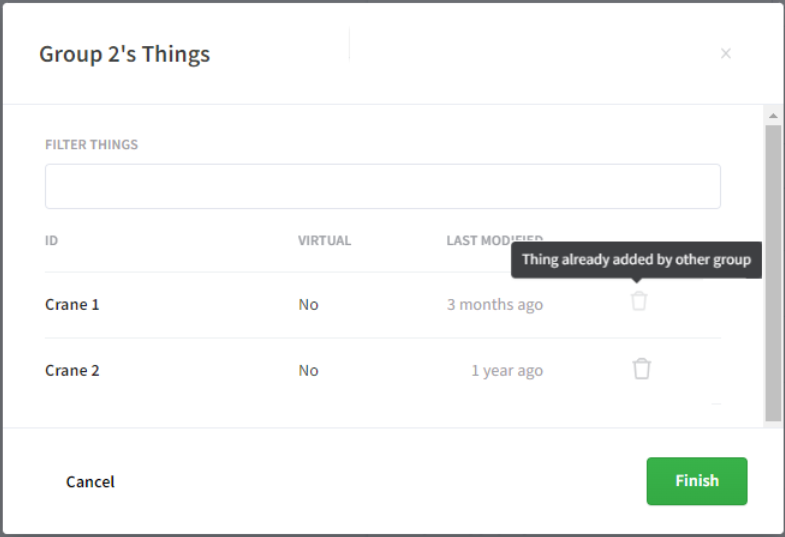Click the scrollbar up arrow
This screenshot has width=785, height=537.
point(773,114)
